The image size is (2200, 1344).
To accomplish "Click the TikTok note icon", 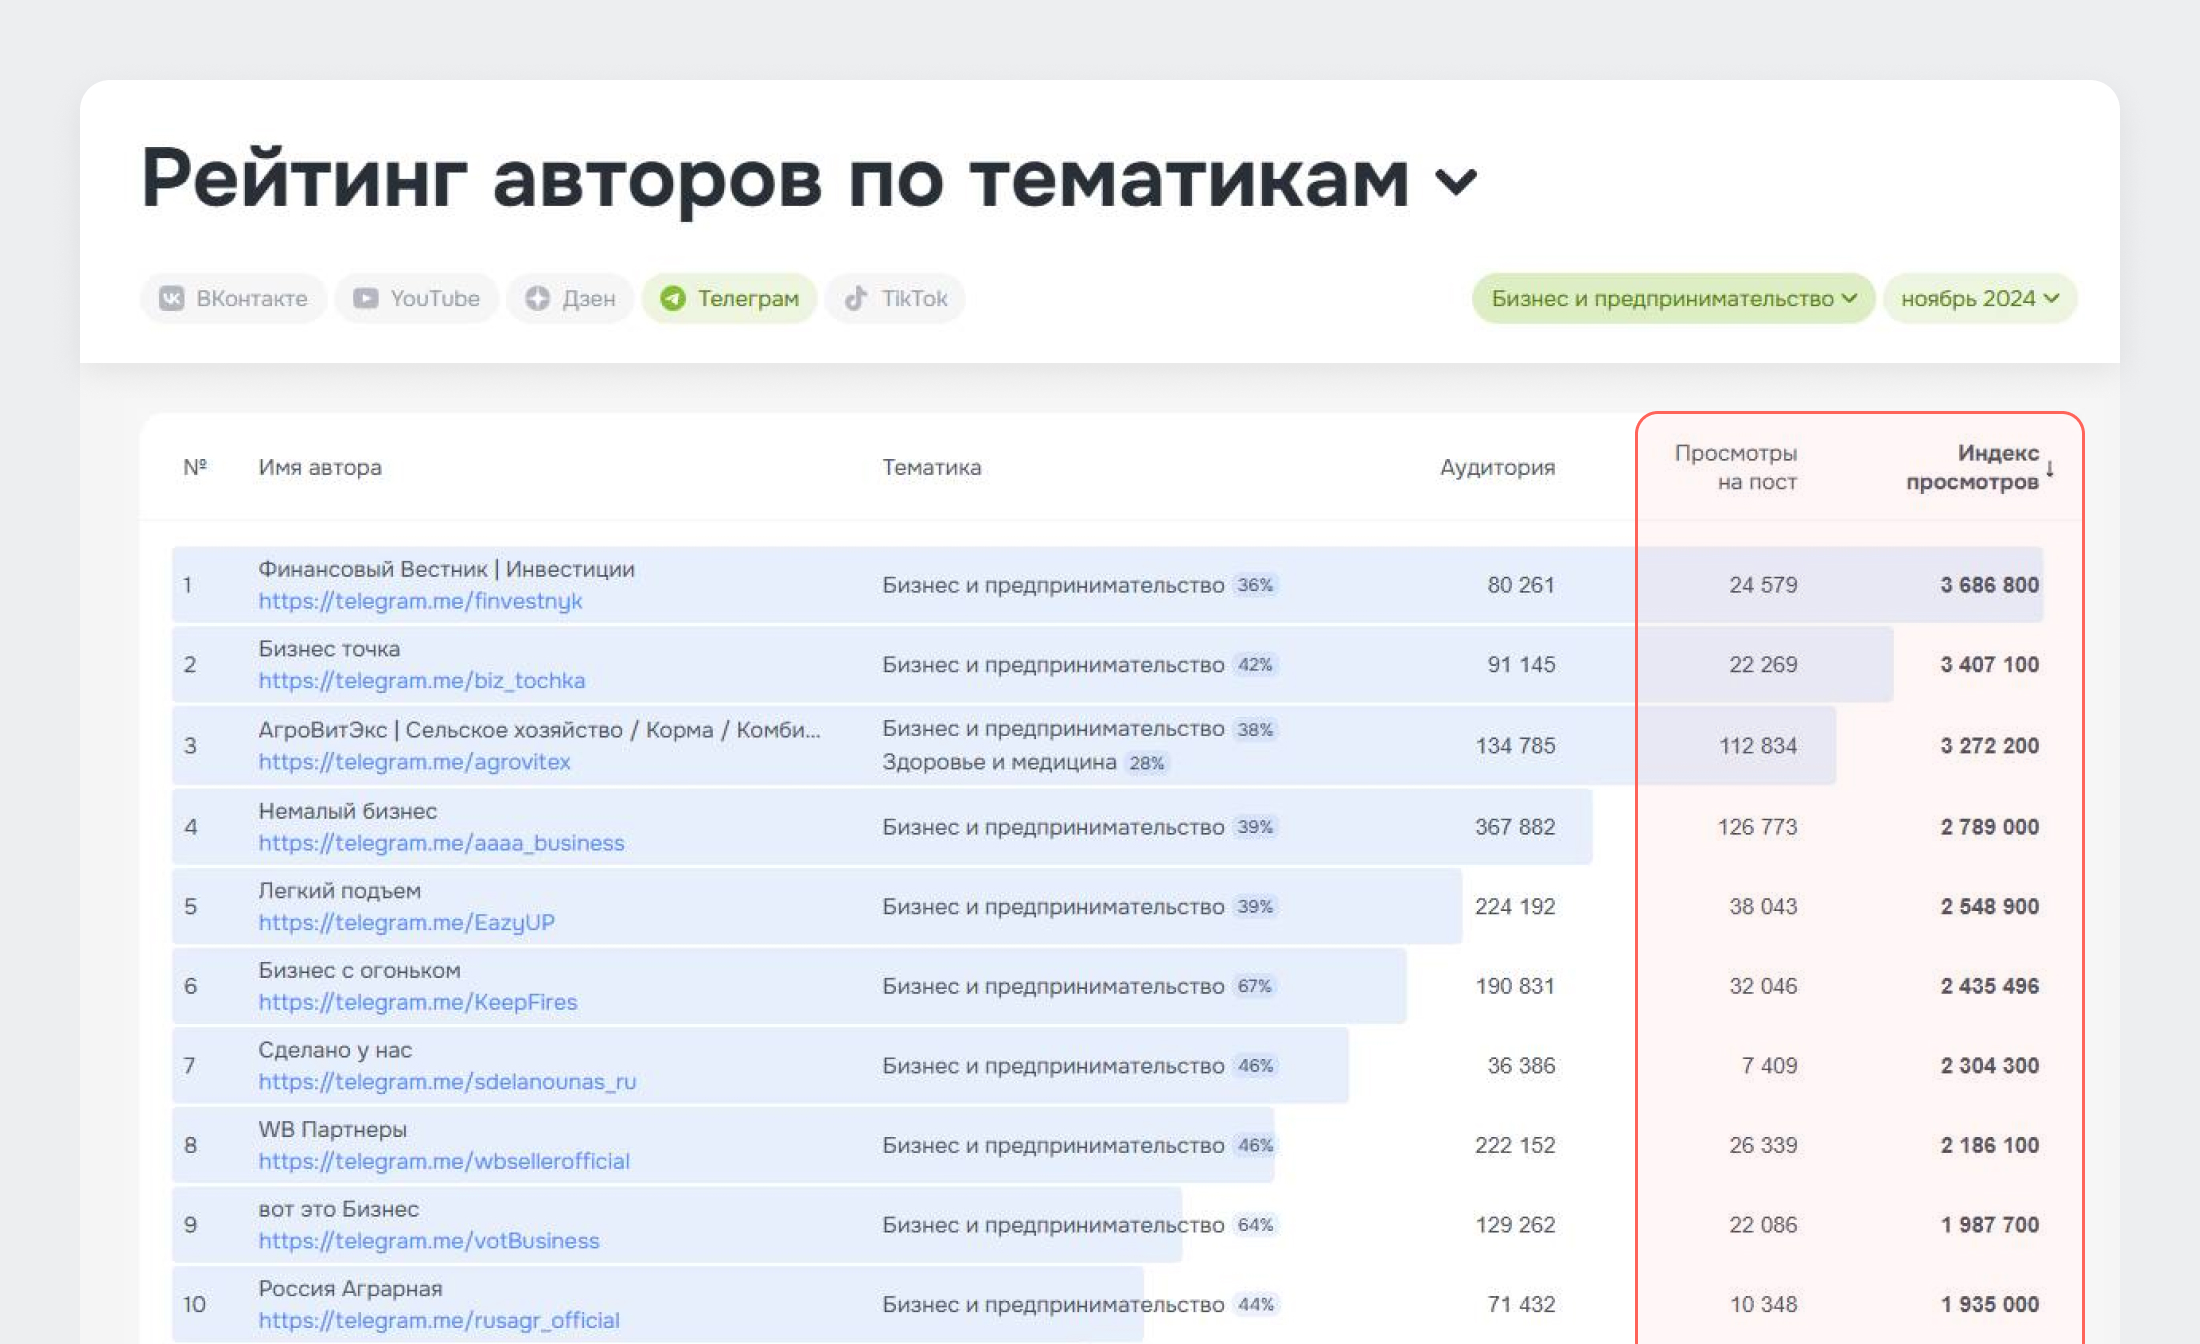I will click(x=856, y=298).
